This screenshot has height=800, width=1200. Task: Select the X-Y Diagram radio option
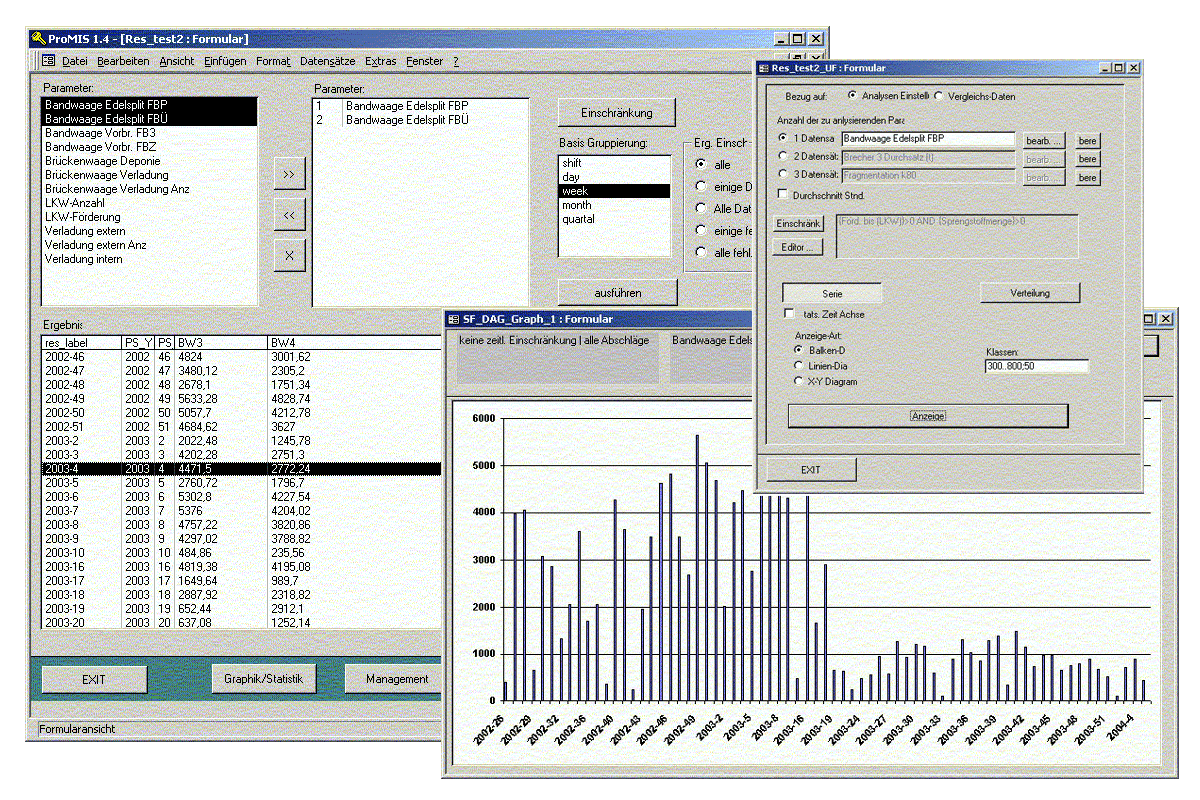pos(798,381)
